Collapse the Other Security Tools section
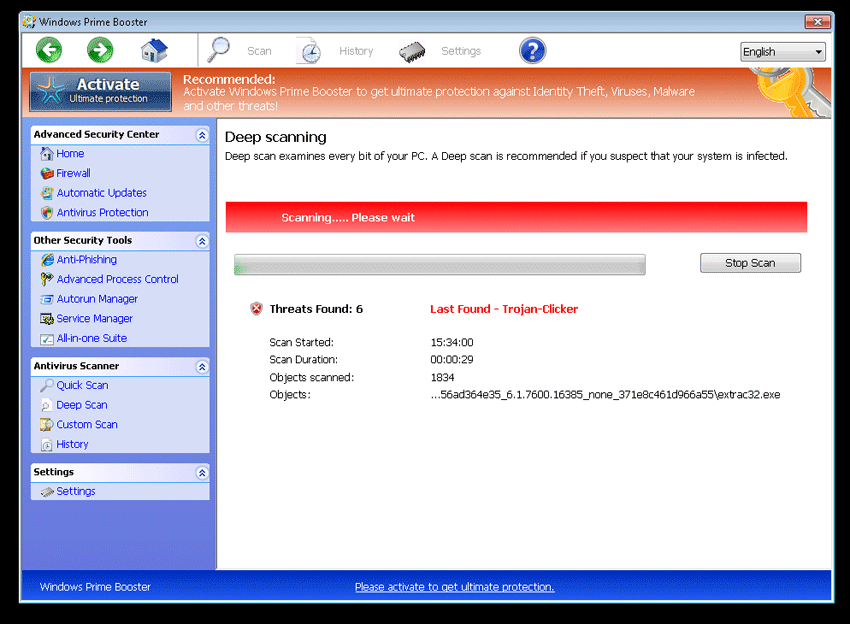Image resolution: width=850 pixels, height=624 pixels. (x=202, y=241)
